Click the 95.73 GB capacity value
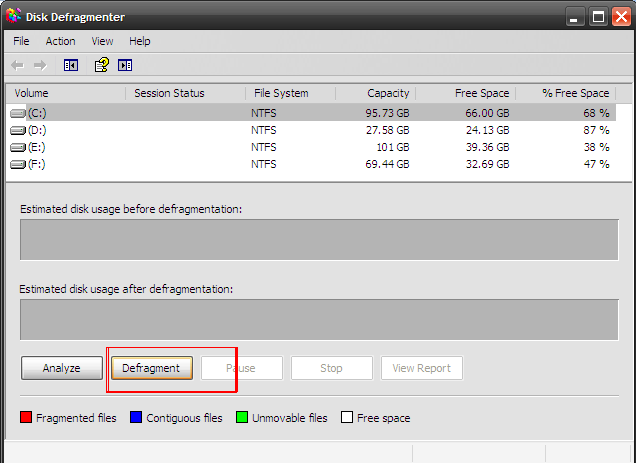The width and height of the screenshot is (636, 463). [x=387, y=113]
